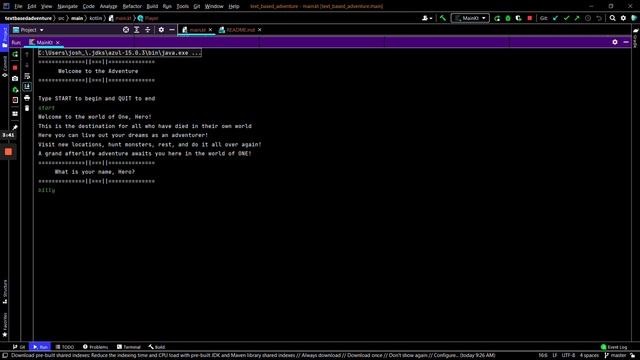The image size is (640, 360).
Task: Hide the Run panel with the minimize dash
Action: 626,42
